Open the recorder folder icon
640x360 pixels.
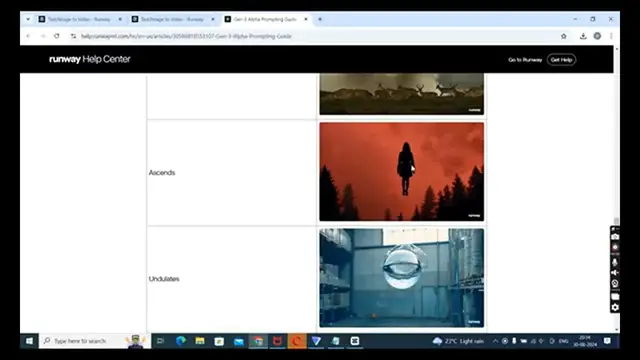[x=615, y=297]
